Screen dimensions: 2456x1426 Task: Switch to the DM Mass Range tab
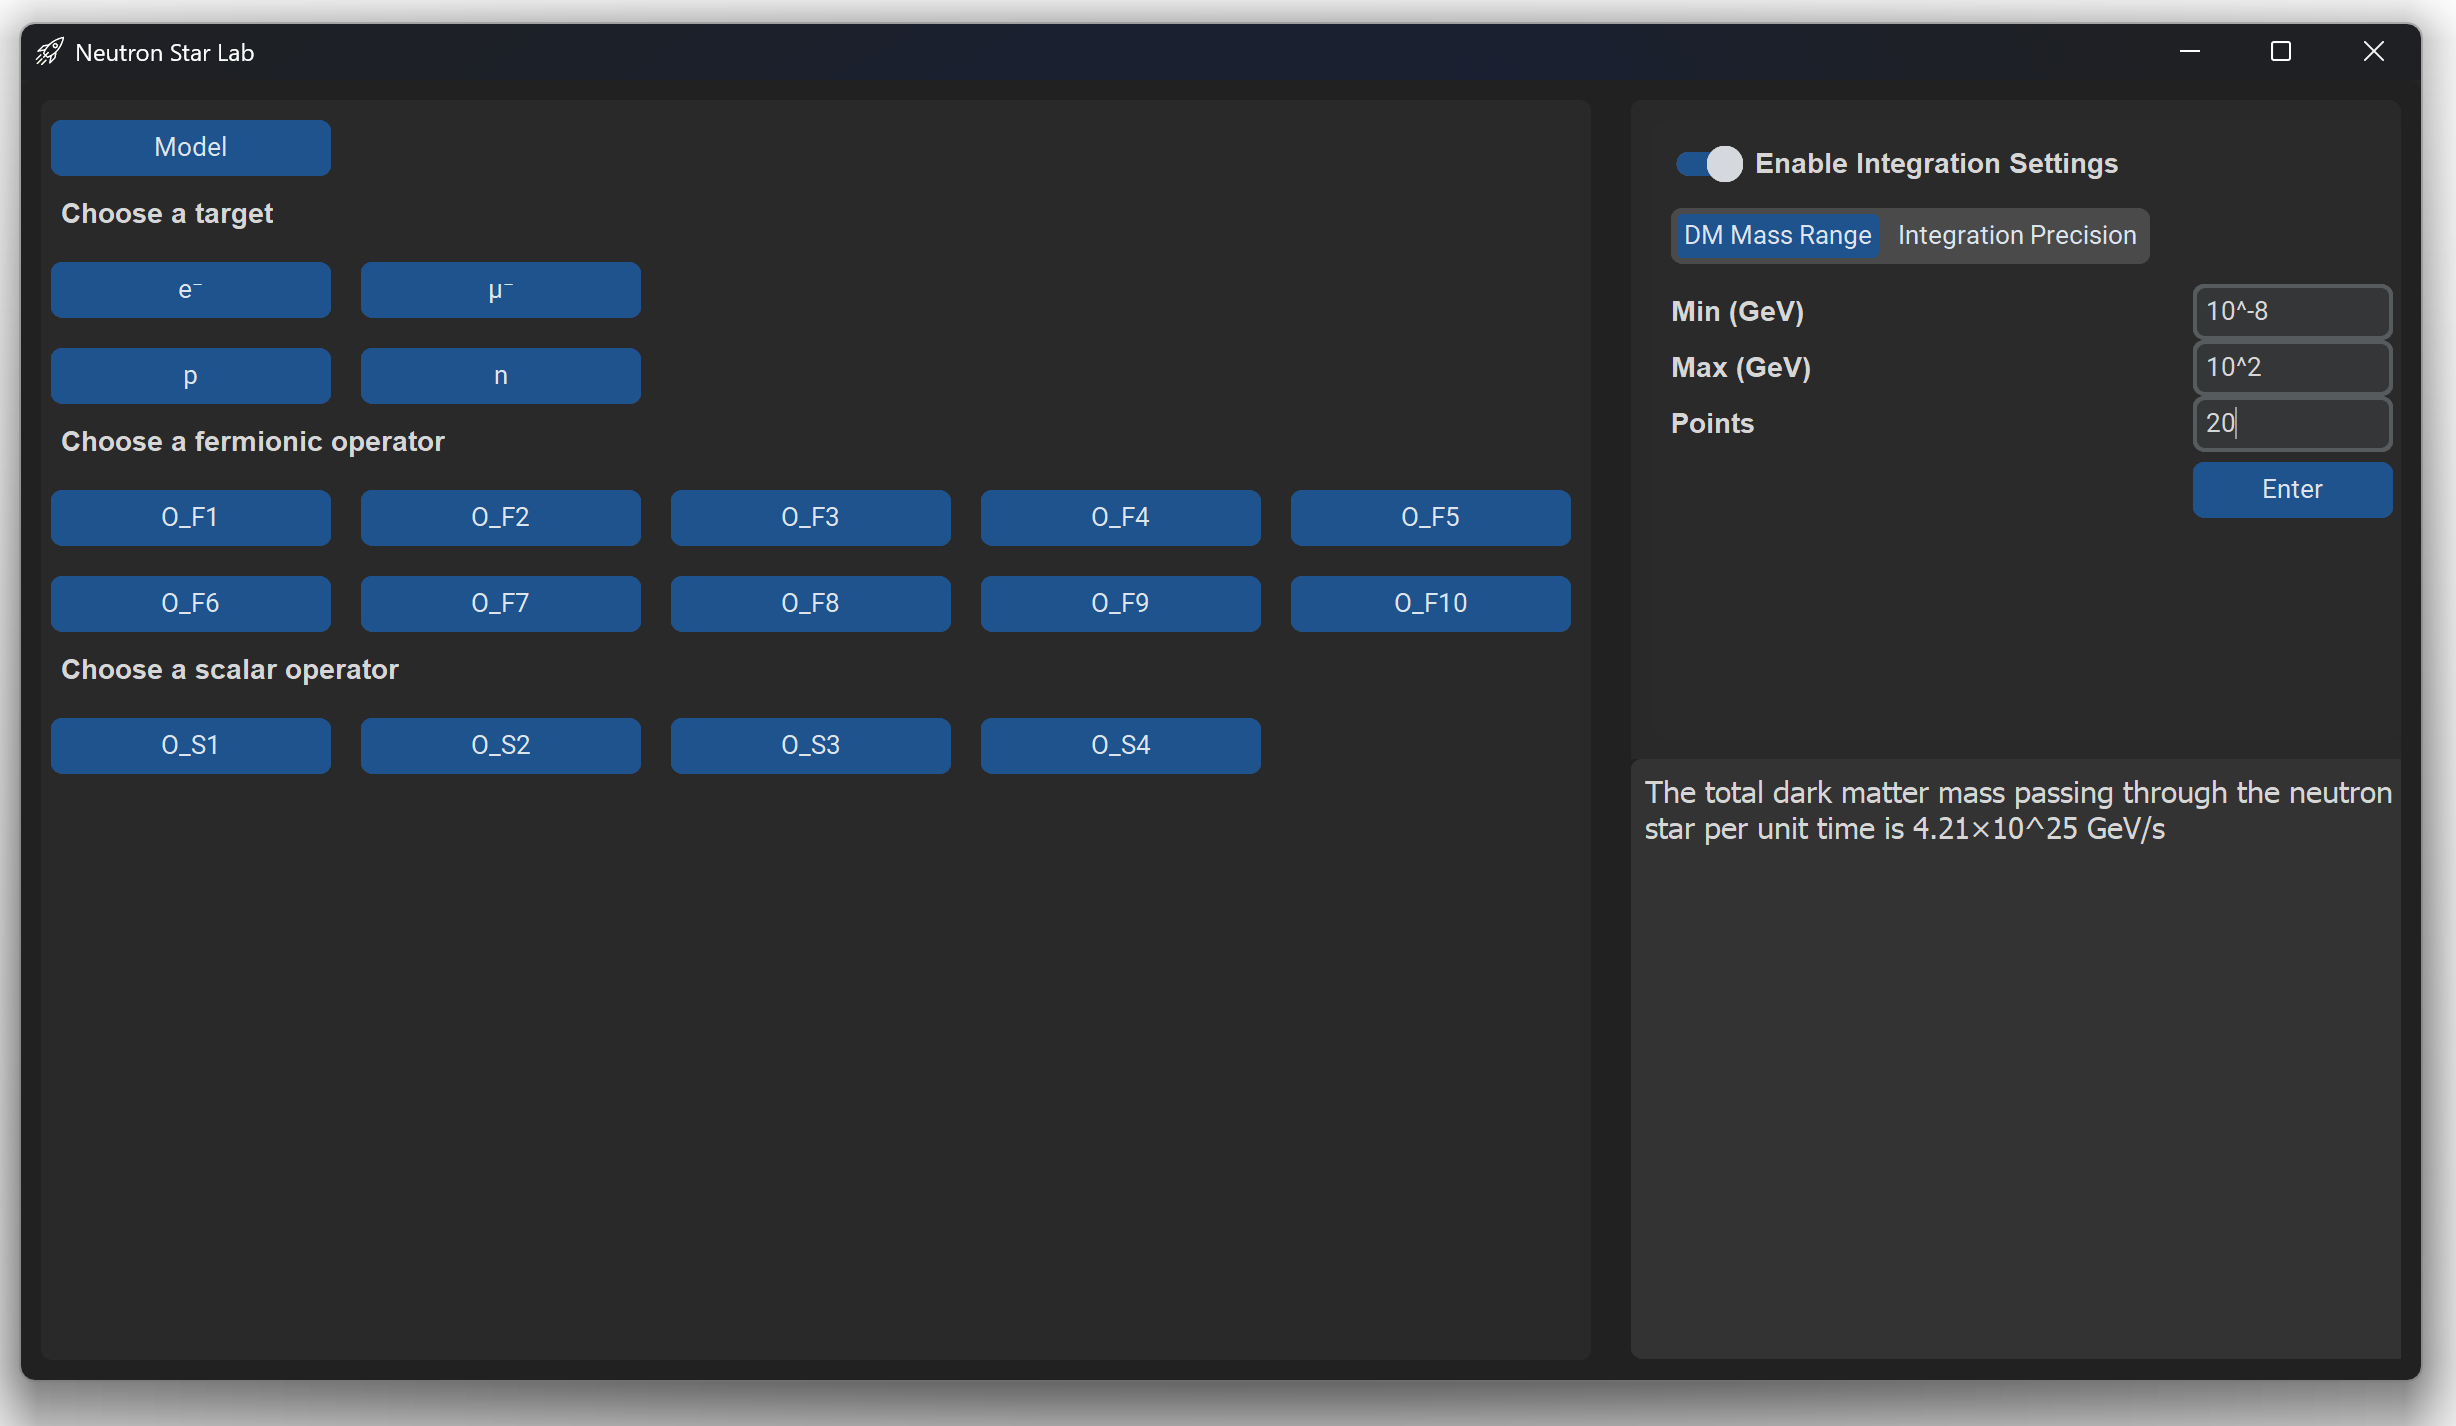pyautogui.click(x=1777, y=236)
